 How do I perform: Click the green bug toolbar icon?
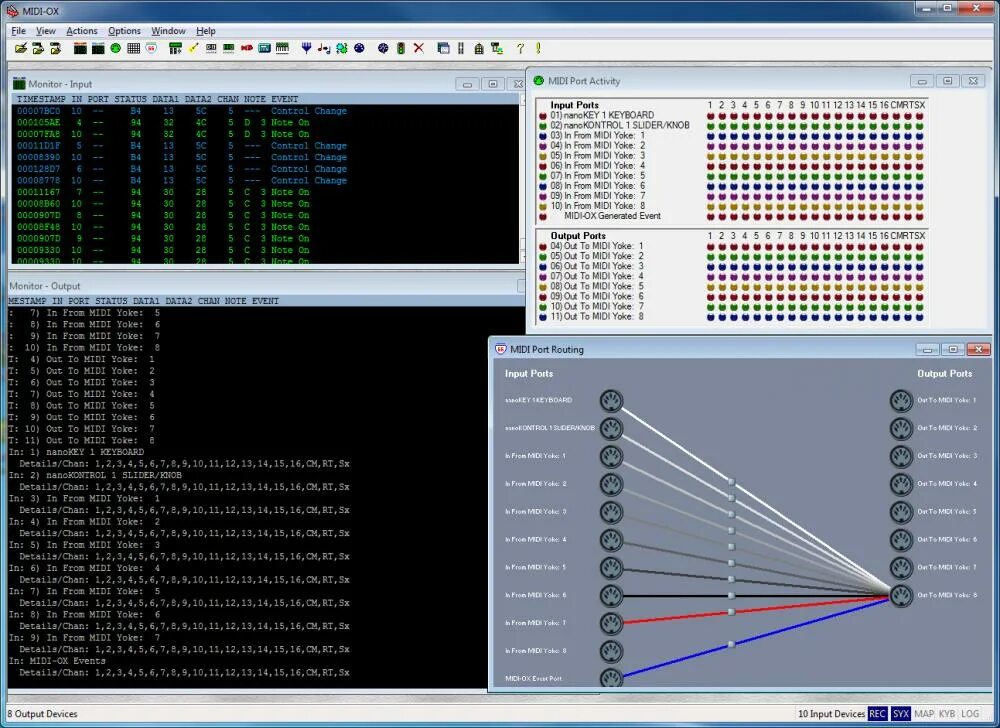pos(342,48)
